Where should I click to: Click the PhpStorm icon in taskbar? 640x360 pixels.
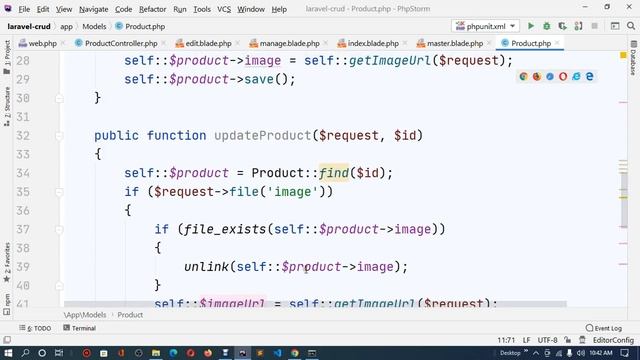(x=242, y=353)
